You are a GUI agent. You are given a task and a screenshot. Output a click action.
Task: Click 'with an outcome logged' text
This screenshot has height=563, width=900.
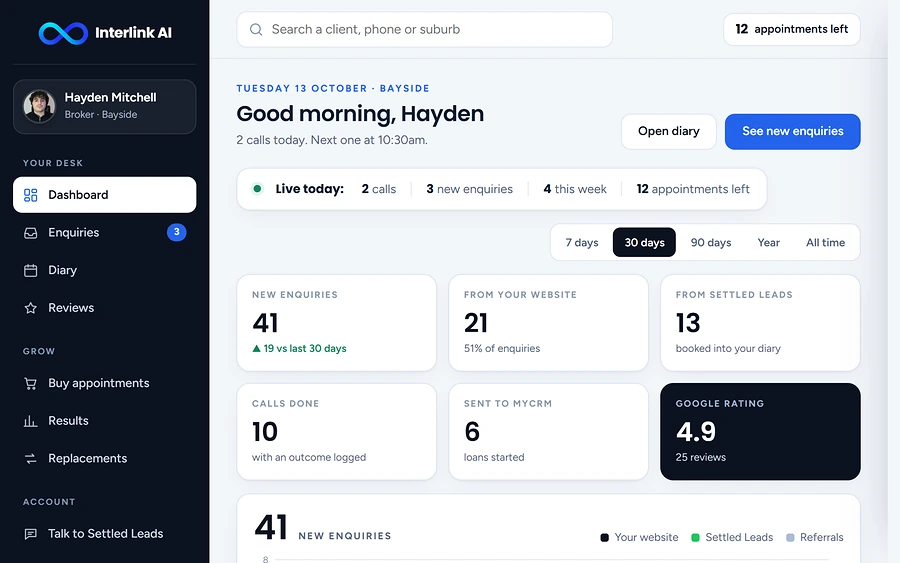pos(309,457)
